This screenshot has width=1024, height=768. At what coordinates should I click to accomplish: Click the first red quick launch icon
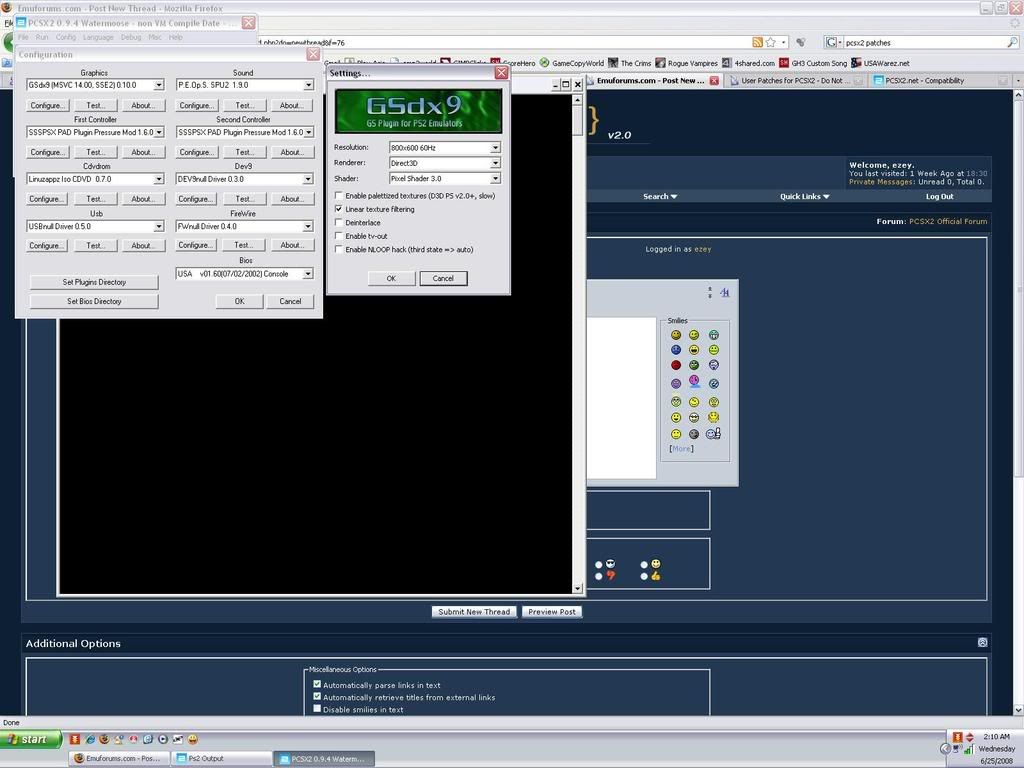point(74,739)
